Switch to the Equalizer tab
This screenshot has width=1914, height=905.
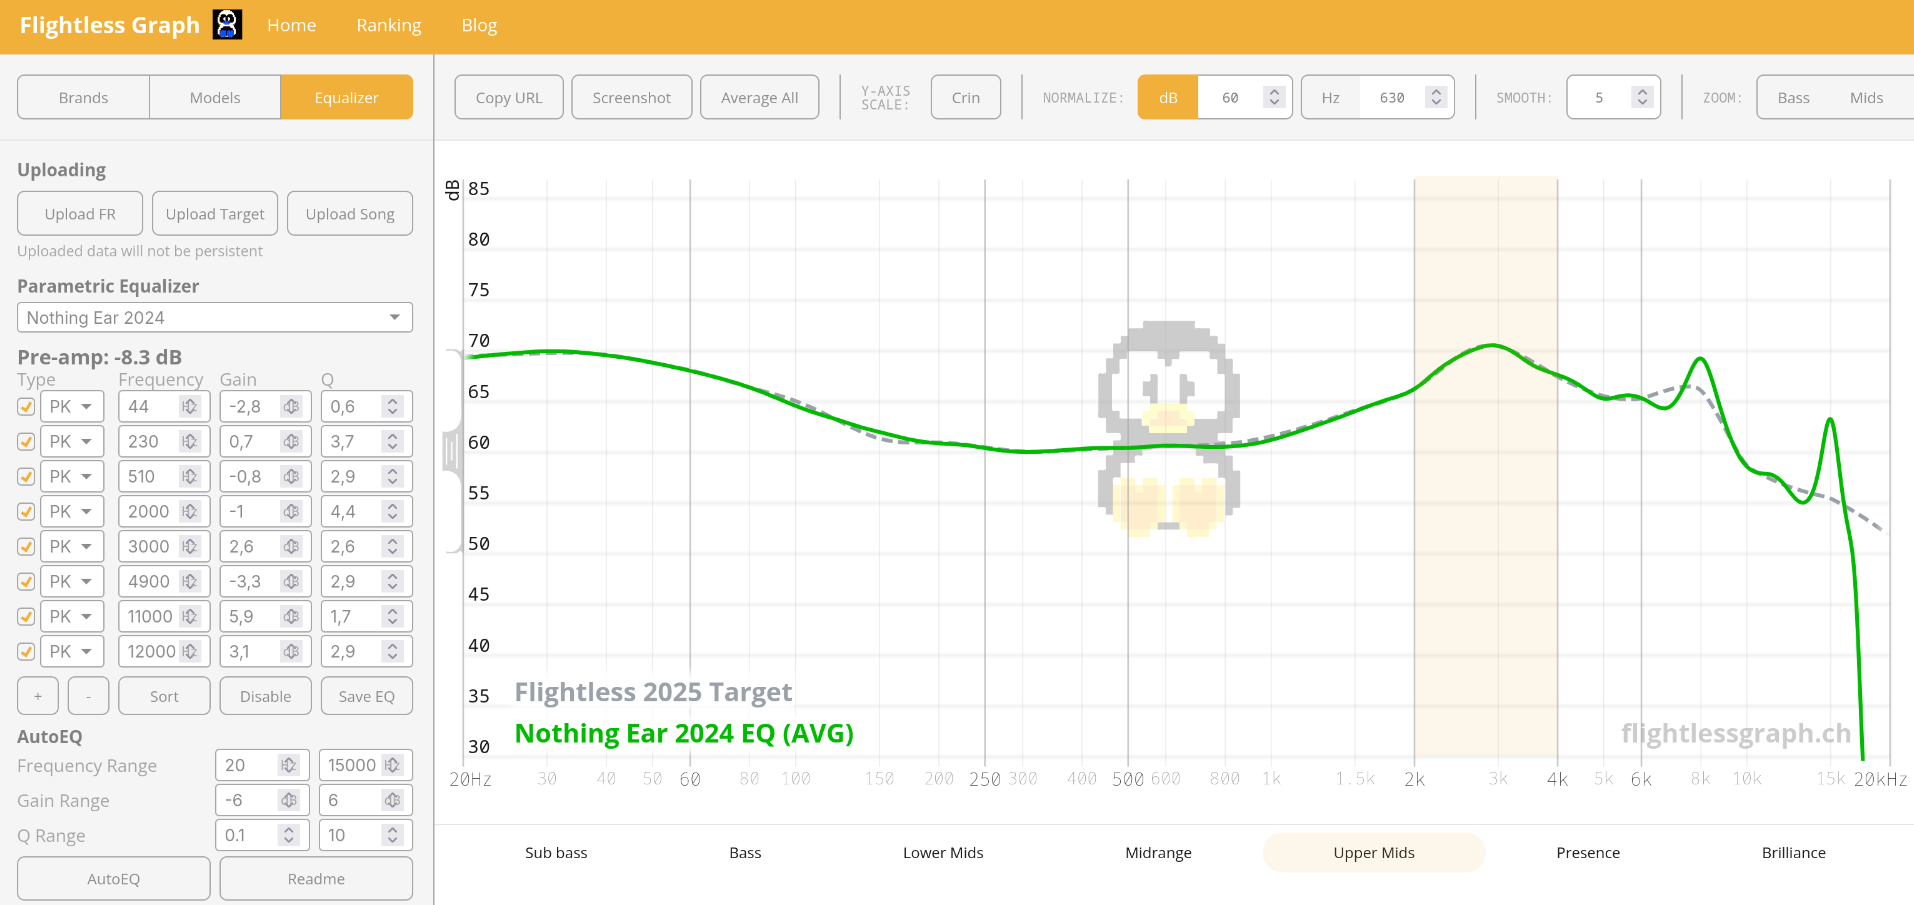click(346, 97)
